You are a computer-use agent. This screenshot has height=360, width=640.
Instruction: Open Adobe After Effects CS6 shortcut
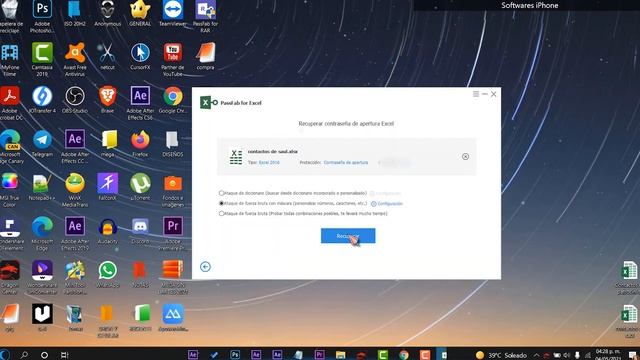(x=140, y=103)
